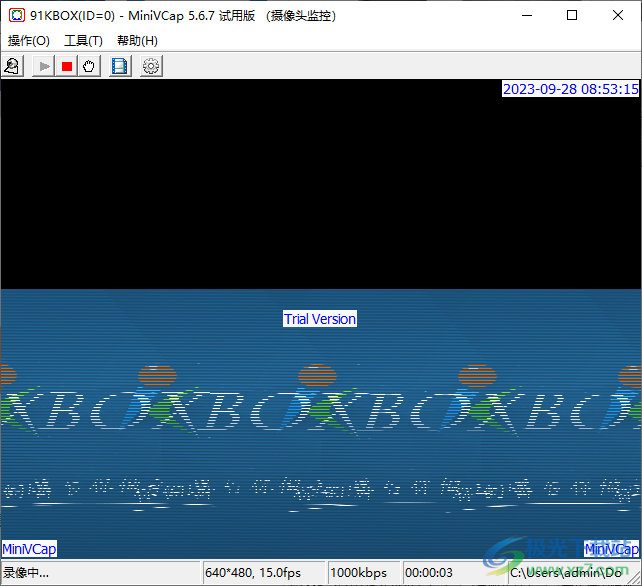Click the hand tool toolbar icon
The image size is (642, 586).
coord(89,66)
